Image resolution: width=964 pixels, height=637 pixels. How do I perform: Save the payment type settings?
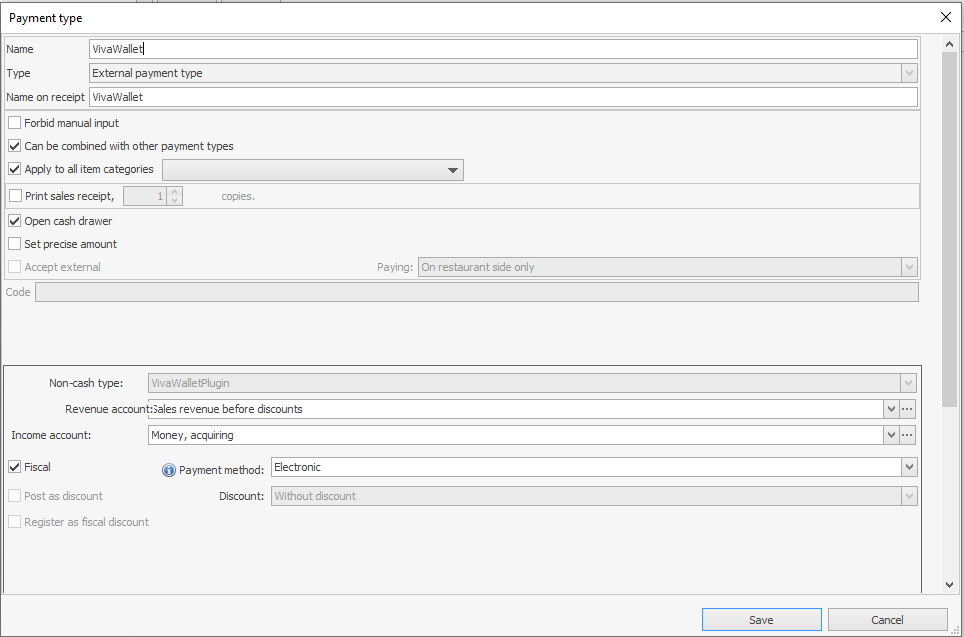[x=761, y=620]
